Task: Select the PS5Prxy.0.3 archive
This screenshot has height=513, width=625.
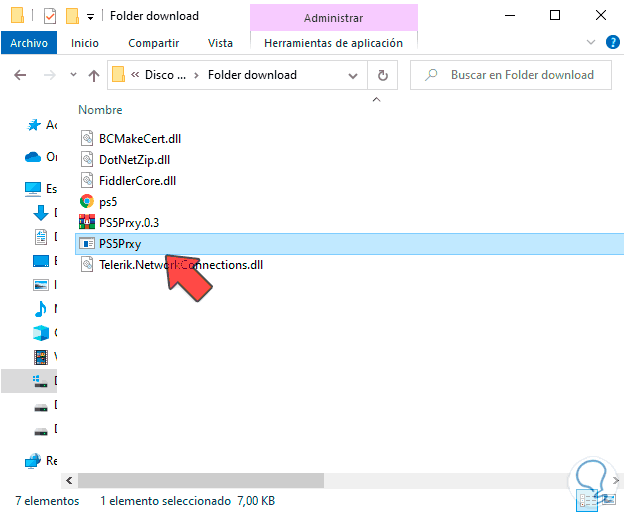Action: click(129, 222)
